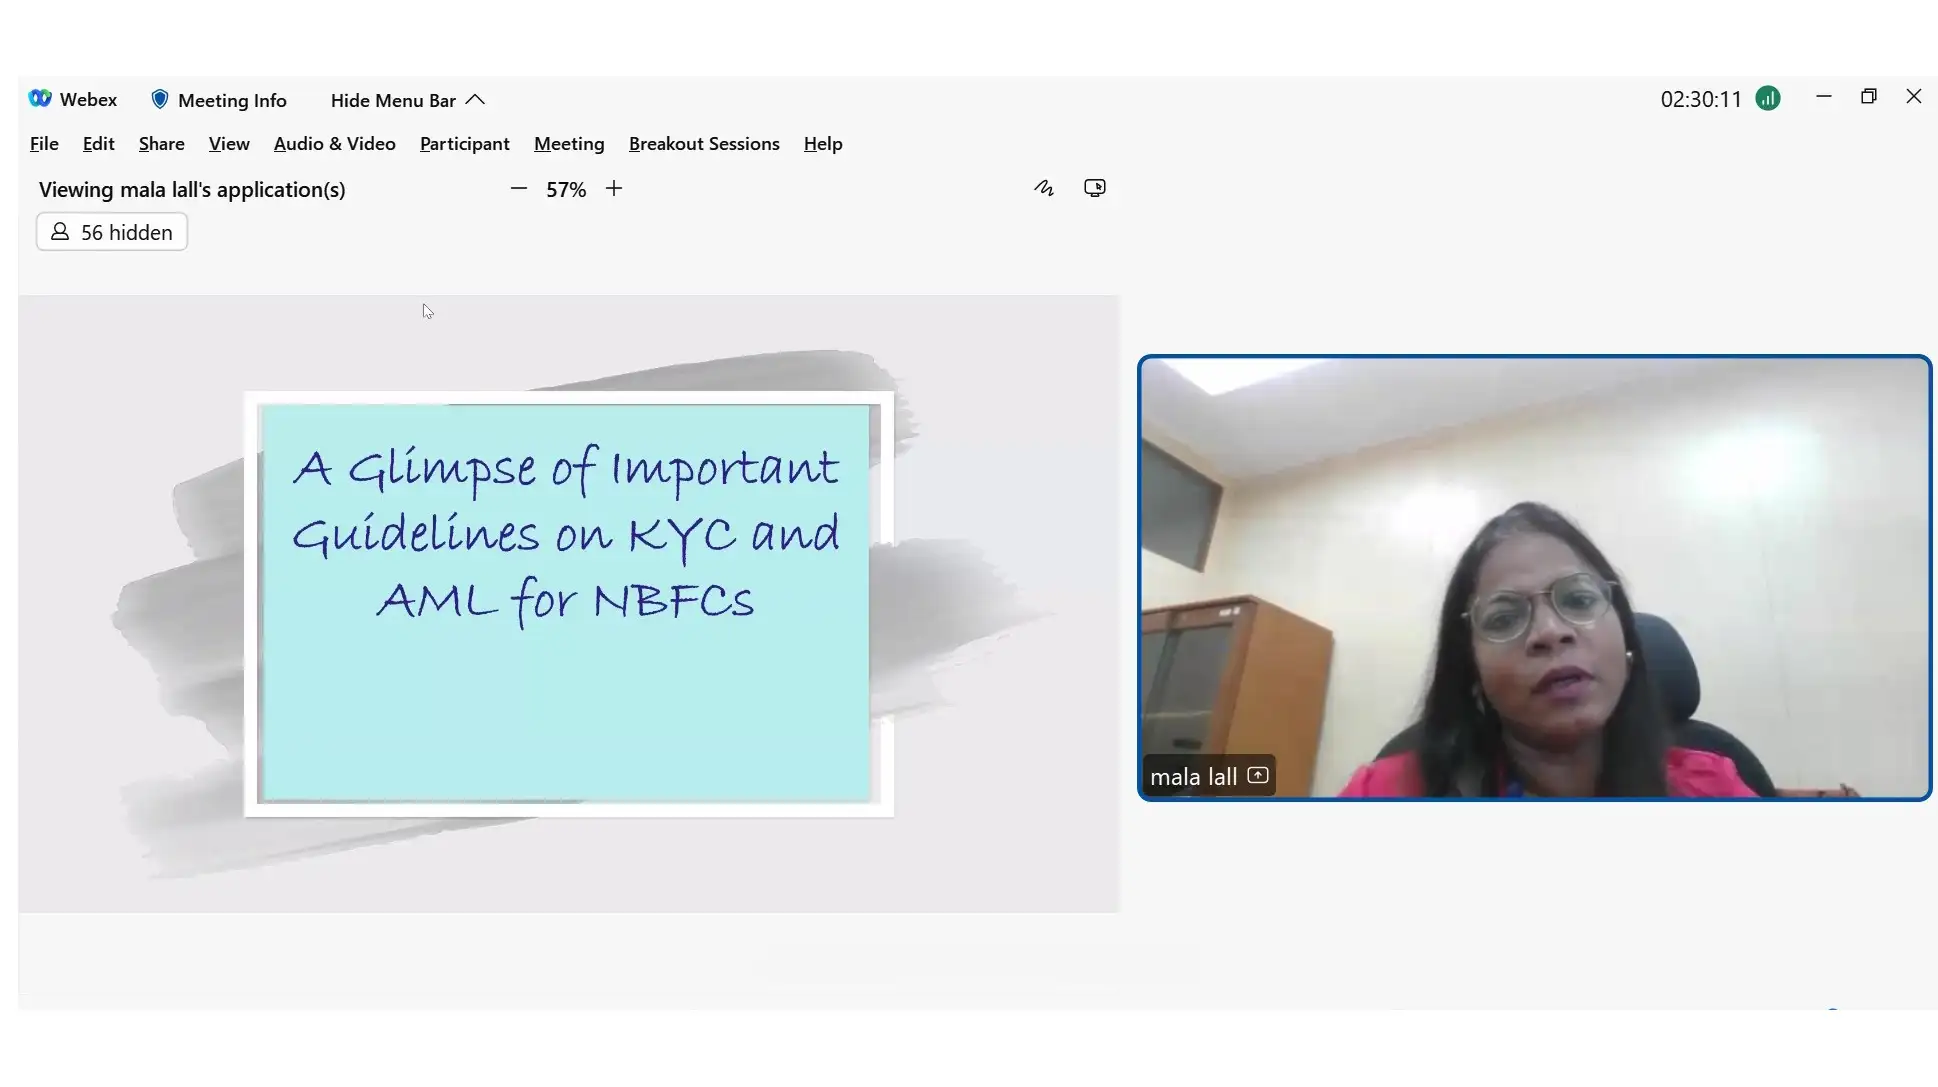1938x1087 pixels.
Task: Click the meeting timer 02:30:11
Action: click(x=1701, y=100)
